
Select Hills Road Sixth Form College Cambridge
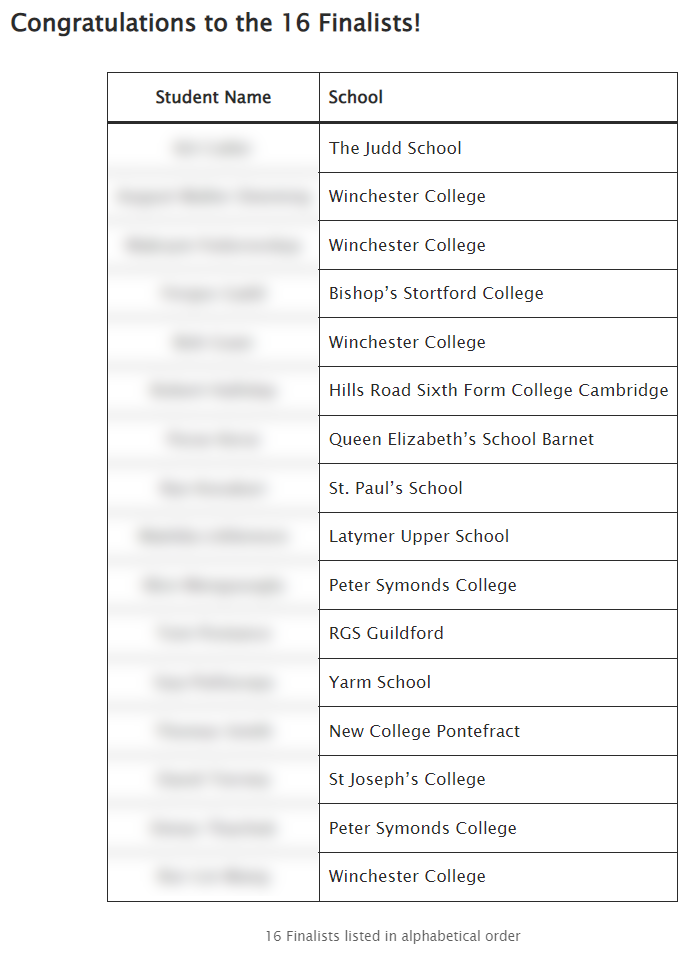(x=498, y=390)
